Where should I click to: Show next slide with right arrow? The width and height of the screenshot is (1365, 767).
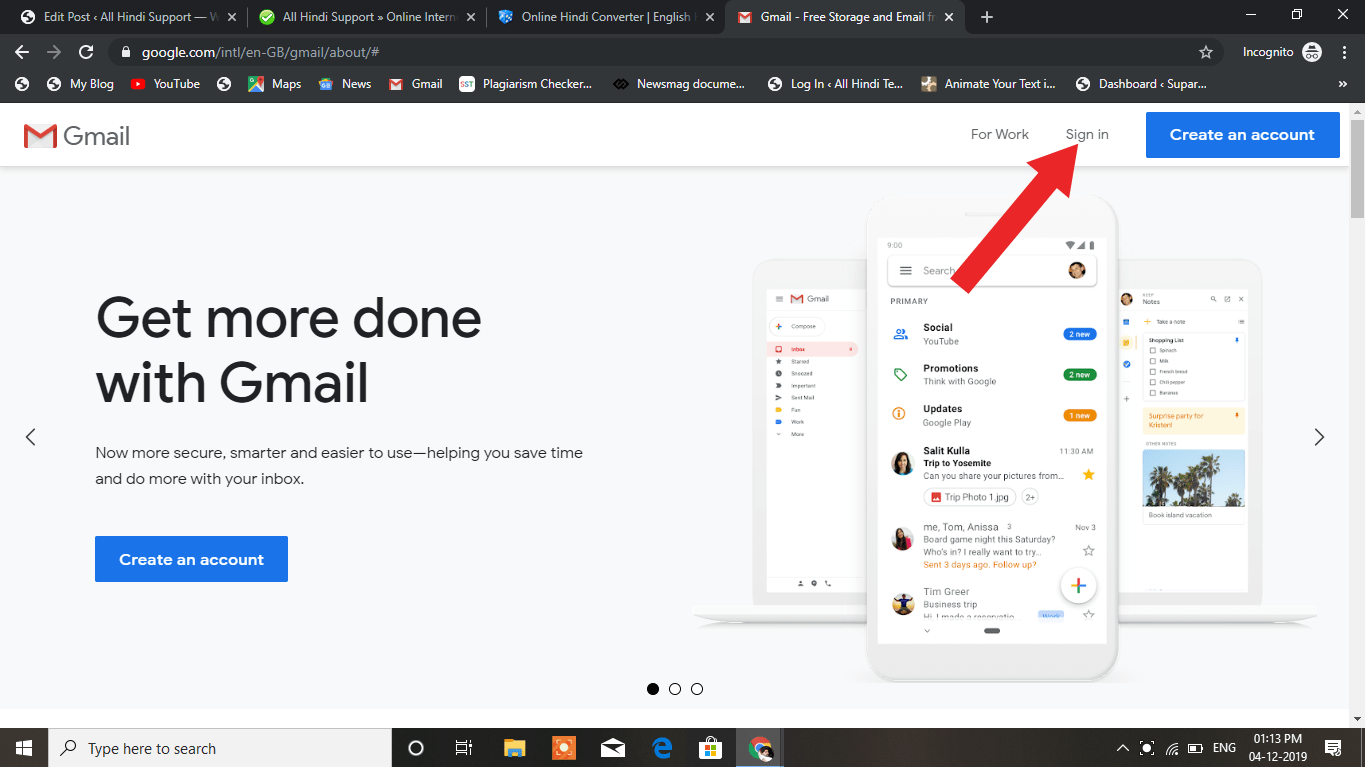[1319, 437]
